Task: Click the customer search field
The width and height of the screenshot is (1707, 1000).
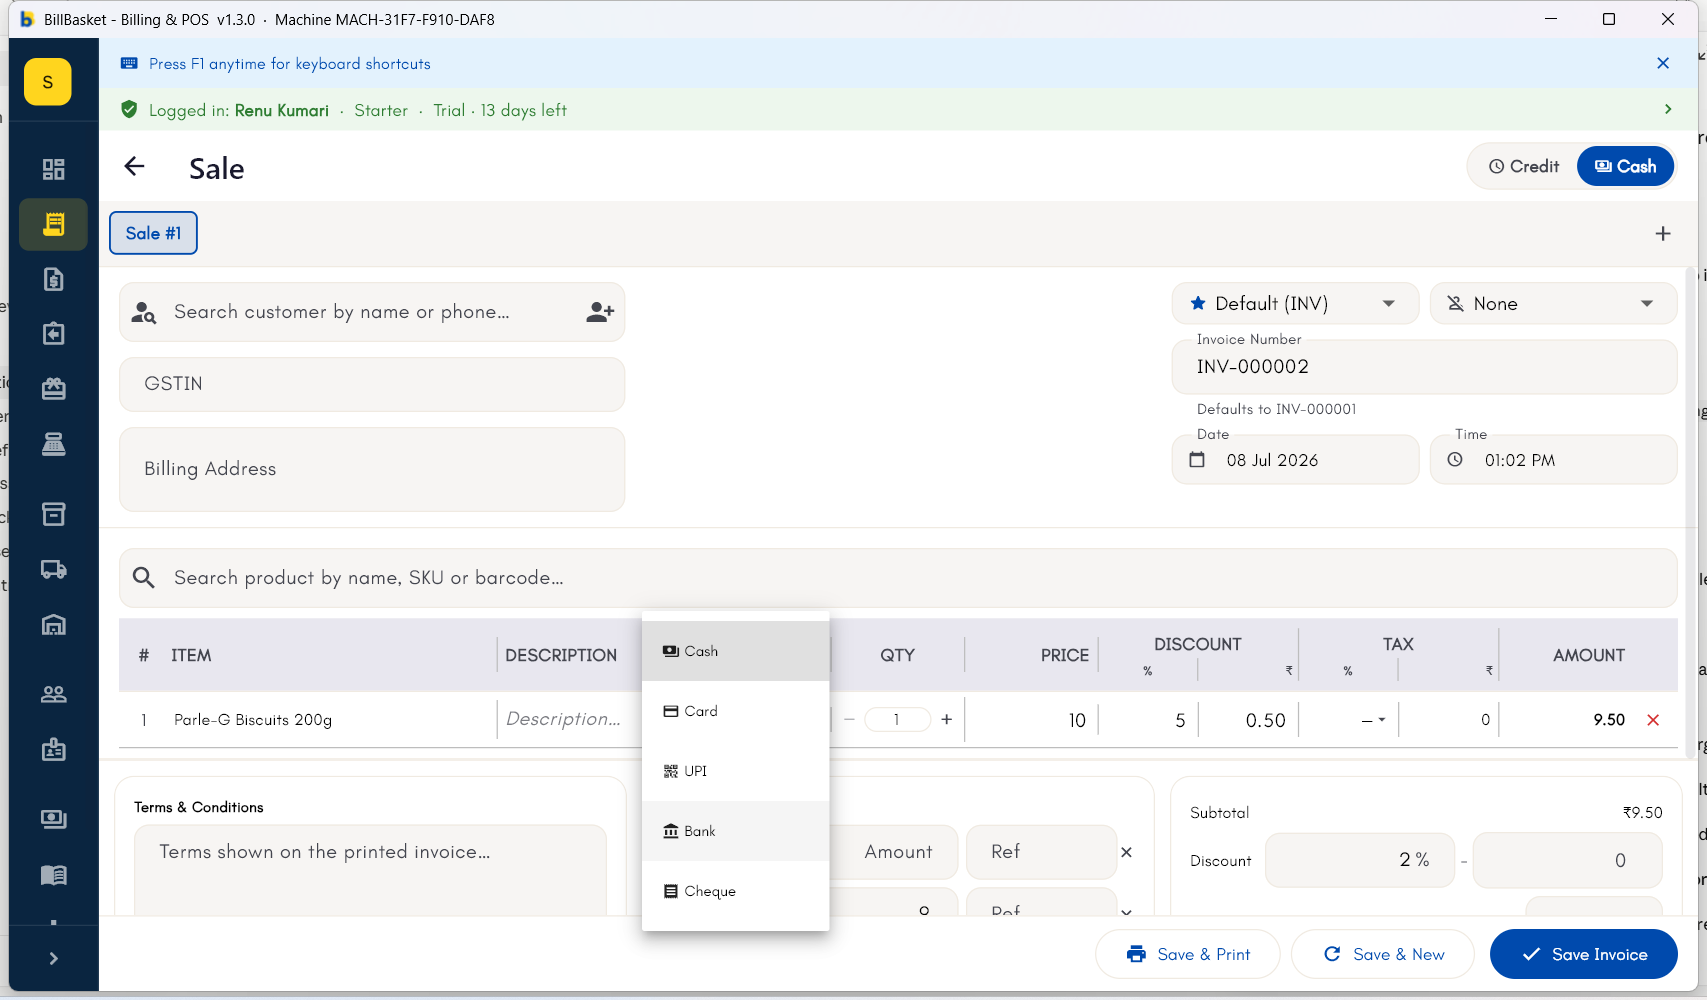Action: coord(372,312)
